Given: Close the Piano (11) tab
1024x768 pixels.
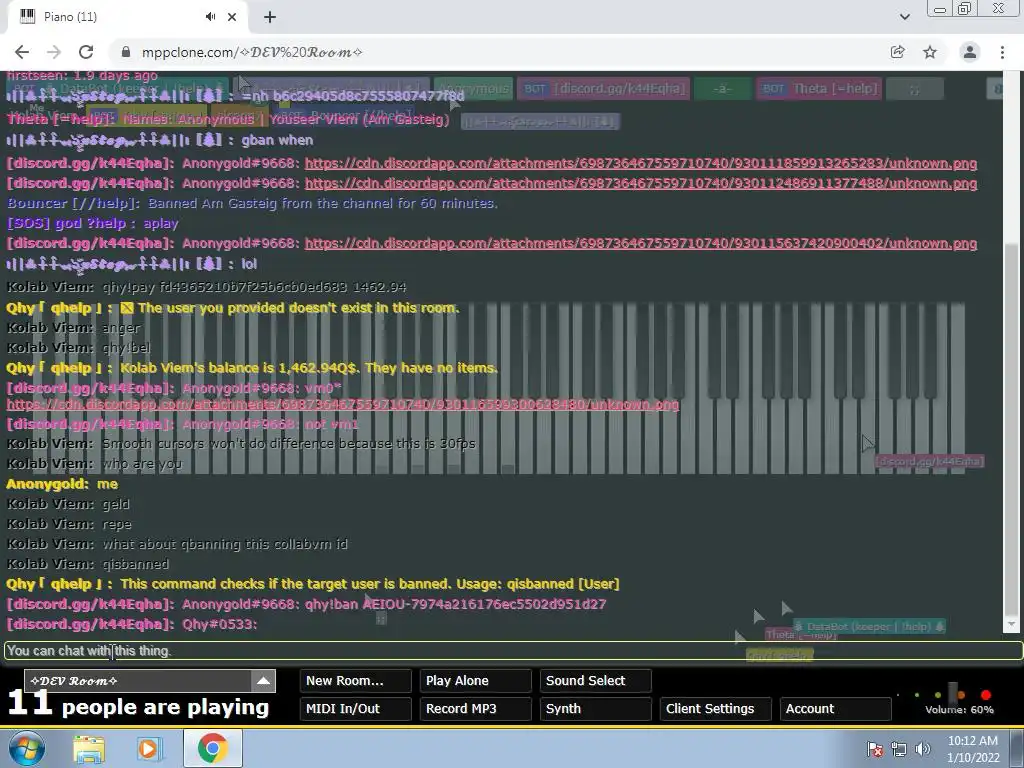Looking at the screenshot, I should pos(232,17).
